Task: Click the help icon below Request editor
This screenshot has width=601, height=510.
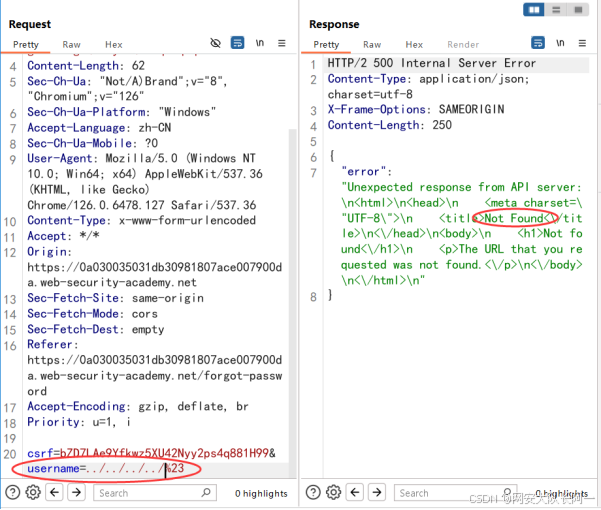Action: [13, 492]
